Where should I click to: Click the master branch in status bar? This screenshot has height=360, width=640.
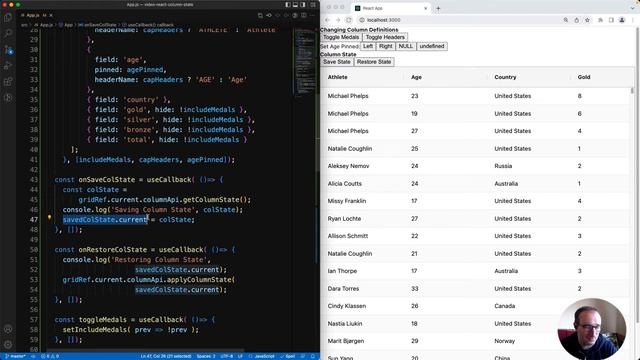click(x=16, y=356)
